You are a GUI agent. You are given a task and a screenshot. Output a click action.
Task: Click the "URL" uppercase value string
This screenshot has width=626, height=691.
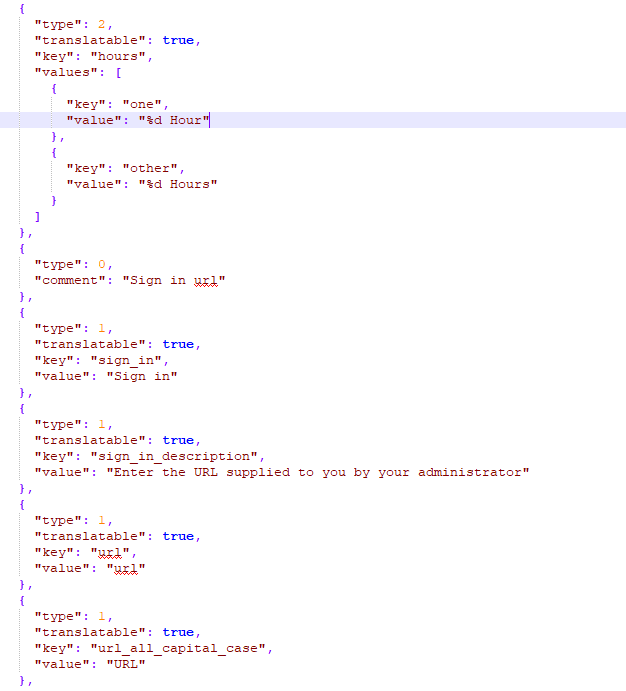[x=126, y=665]
